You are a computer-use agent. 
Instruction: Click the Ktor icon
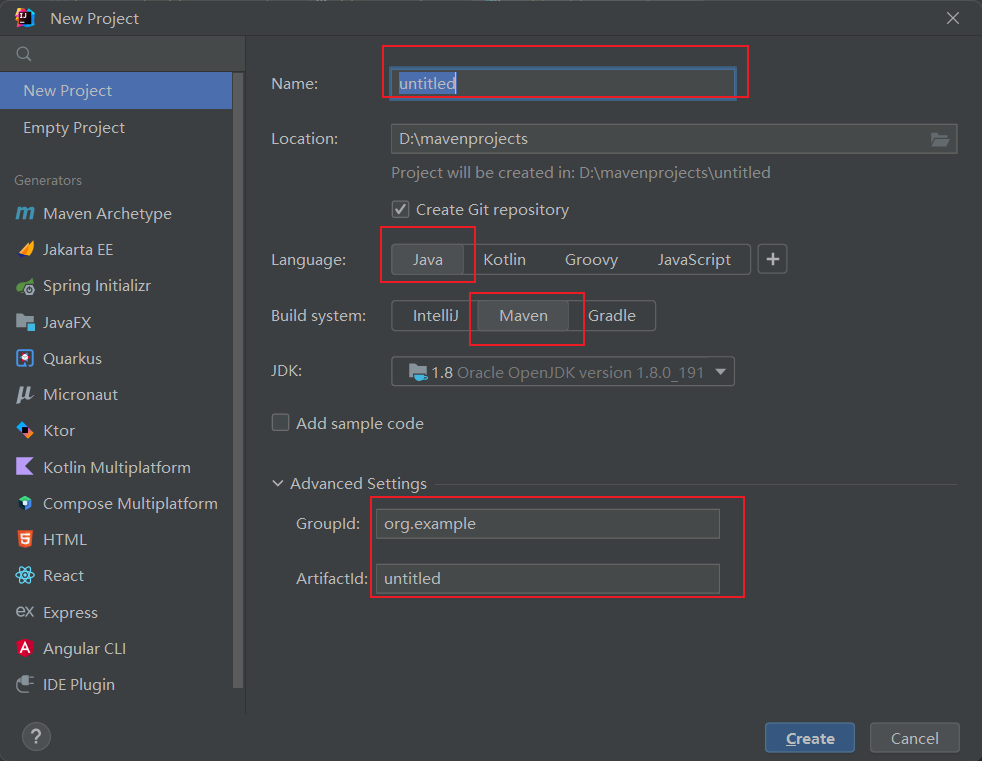coord(25,430)
